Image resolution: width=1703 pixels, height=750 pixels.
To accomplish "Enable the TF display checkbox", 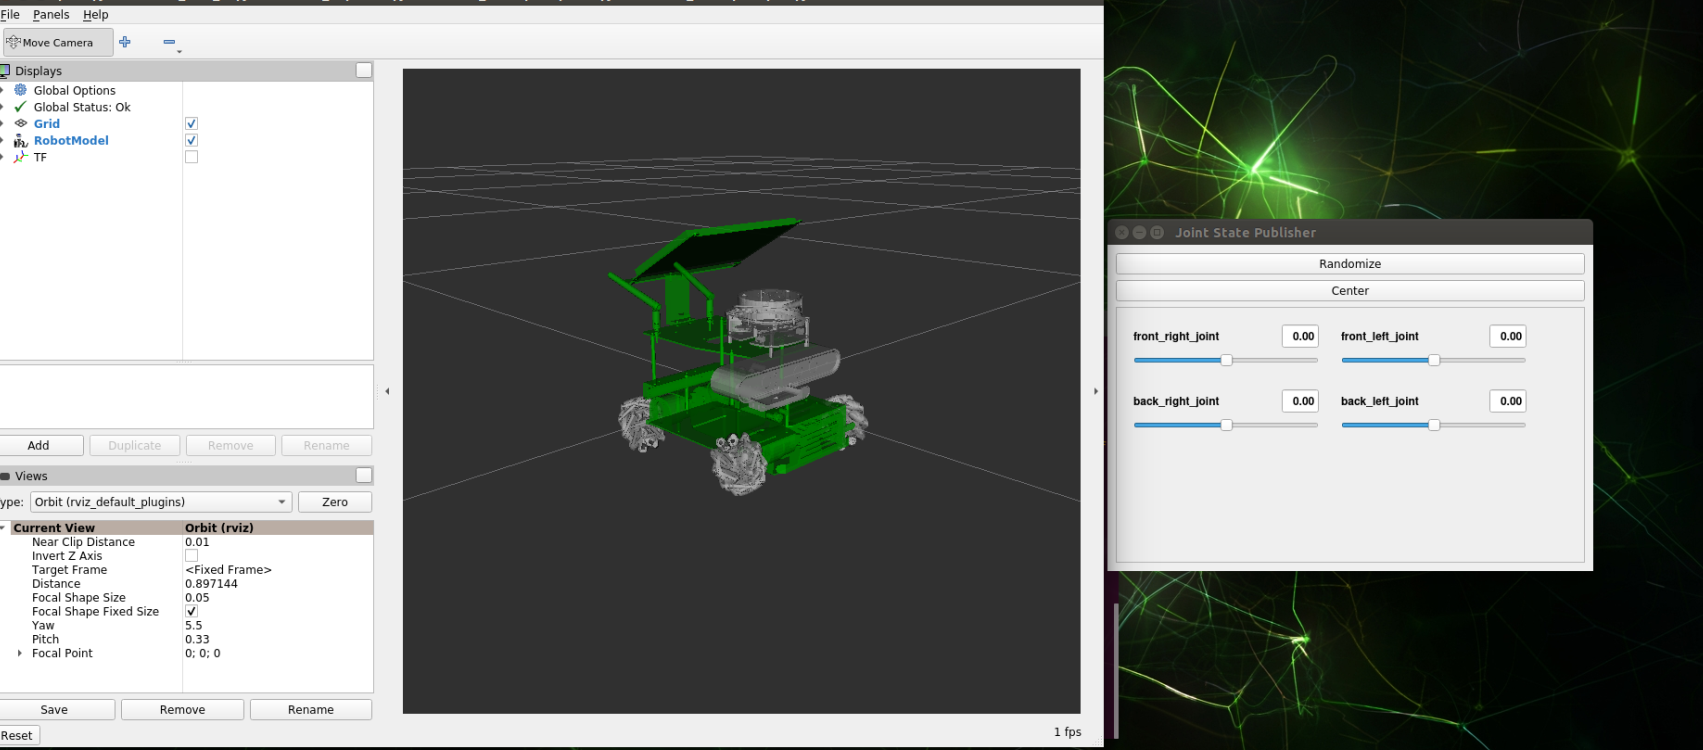I will pos(191,157).
